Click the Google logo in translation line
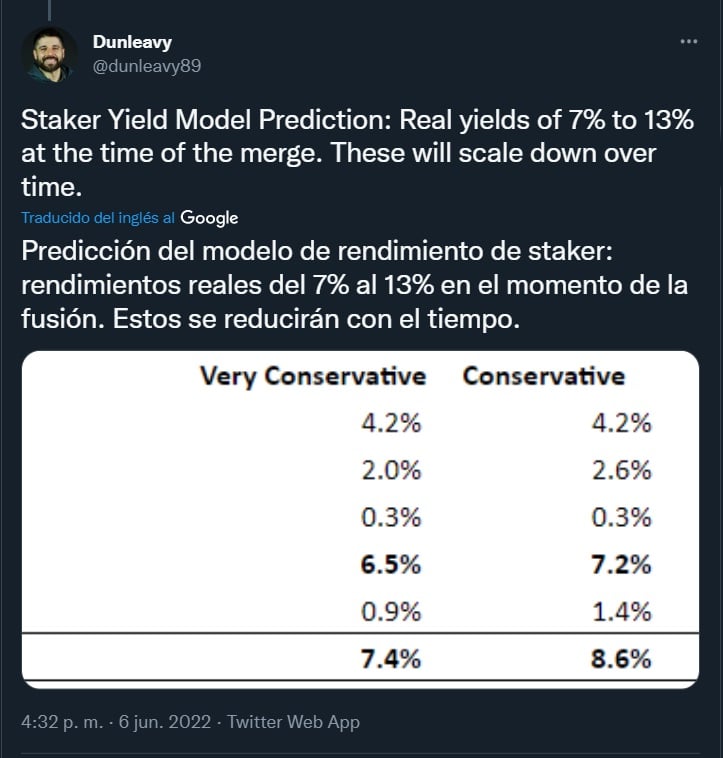This screenshot has width=723, height=758. click(x=209, y=218)
